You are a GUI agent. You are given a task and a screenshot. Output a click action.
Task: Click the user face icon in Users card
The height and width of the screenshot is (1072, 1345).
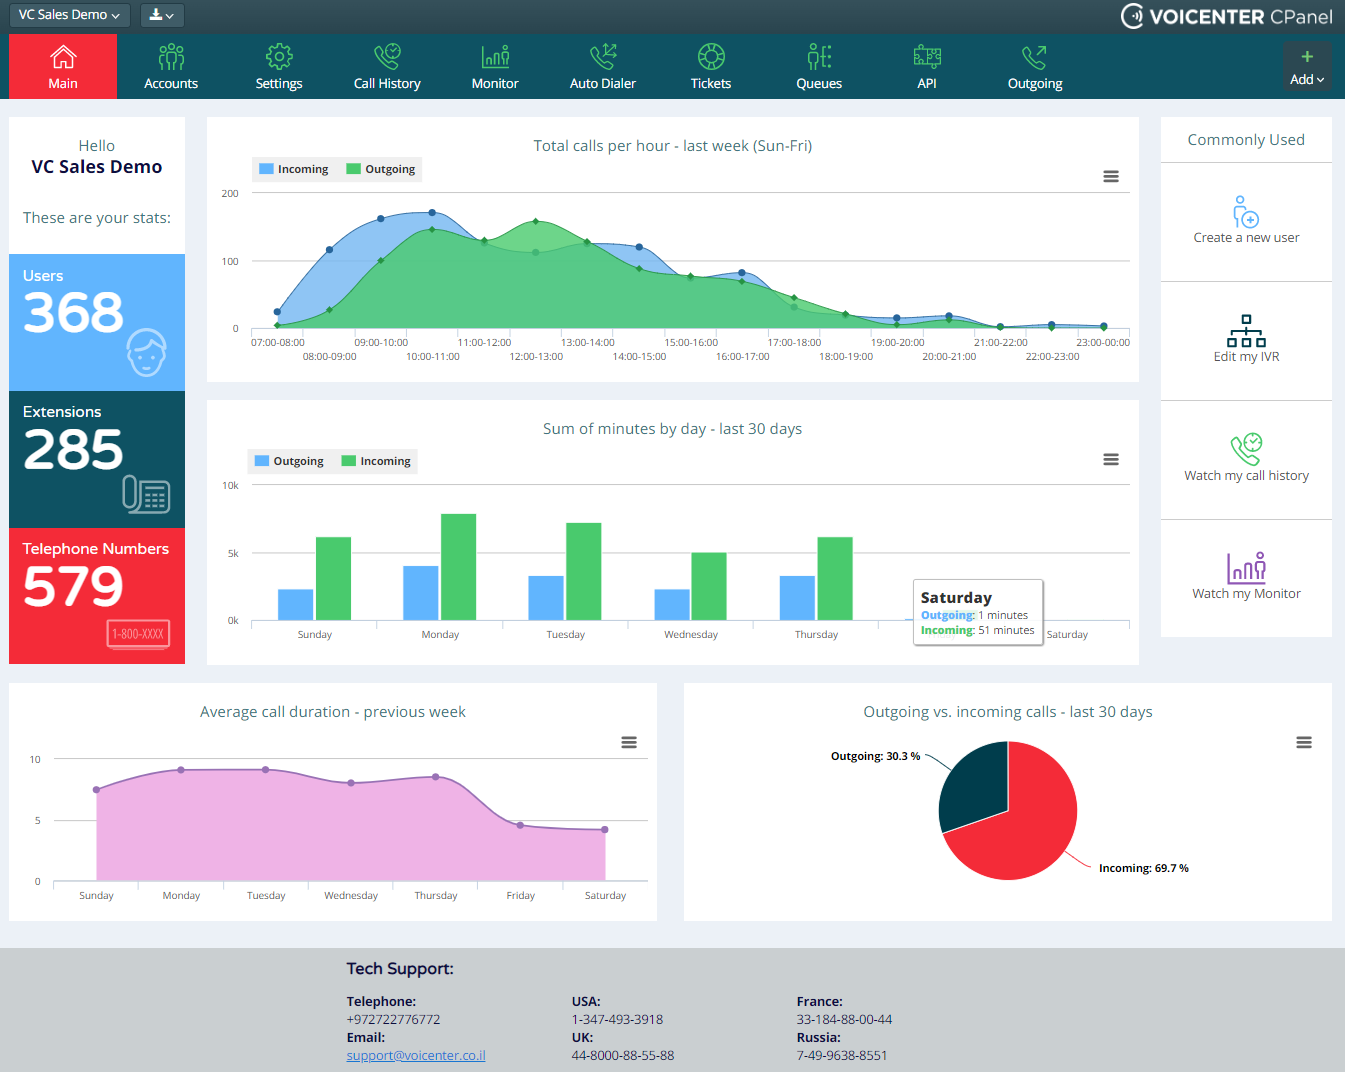click(147, 352)
